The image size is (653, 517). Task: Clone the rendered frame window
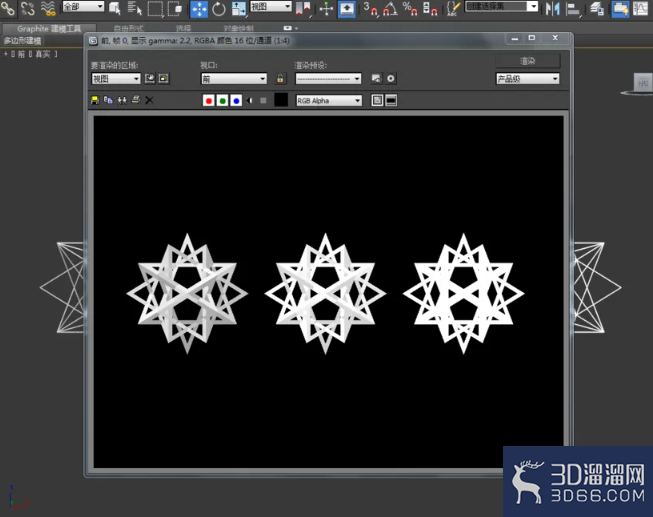(x=122, y=100)
